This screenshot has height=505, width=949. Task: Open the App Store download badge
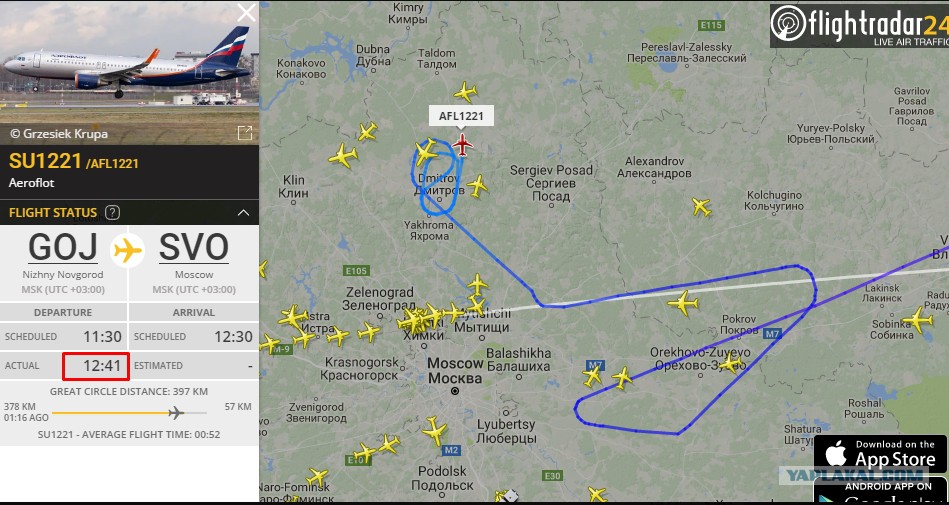(880, 454)
